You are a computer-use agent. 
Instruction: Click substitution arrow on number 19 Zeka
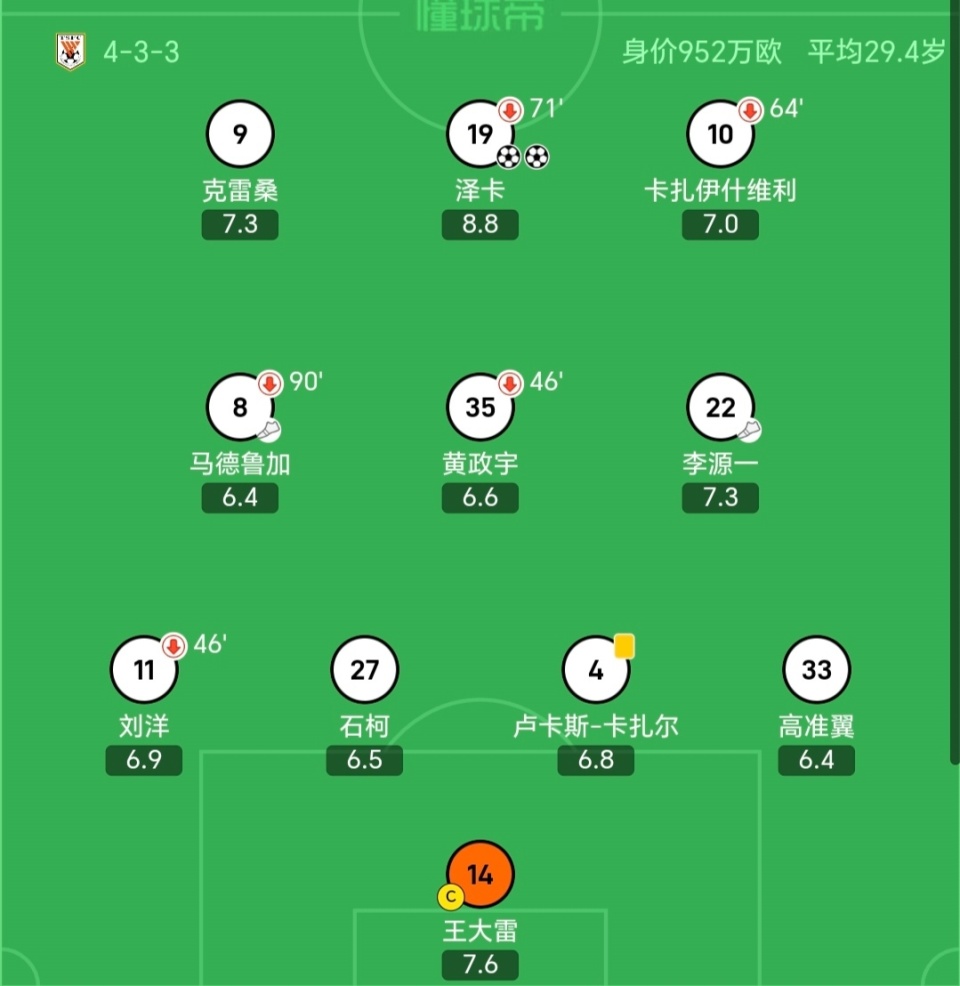510,111
